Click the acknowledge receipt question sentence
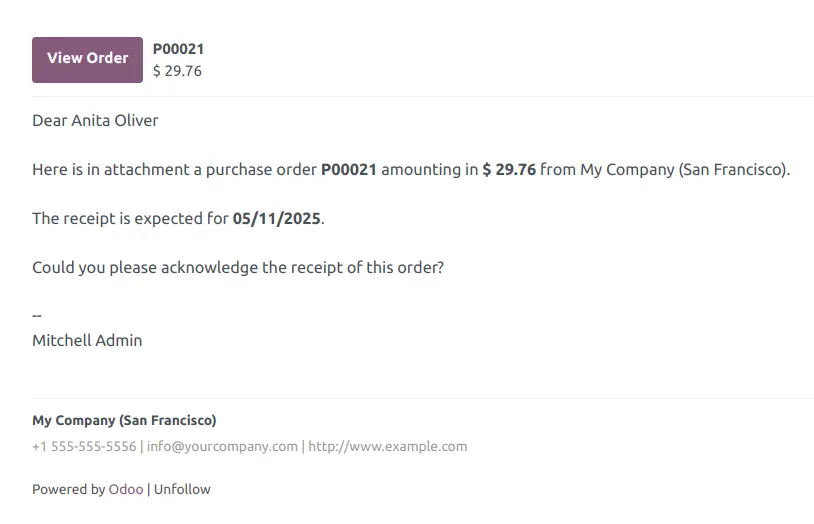The width and height of the screenshot is (814, 524). coord(238,267)
